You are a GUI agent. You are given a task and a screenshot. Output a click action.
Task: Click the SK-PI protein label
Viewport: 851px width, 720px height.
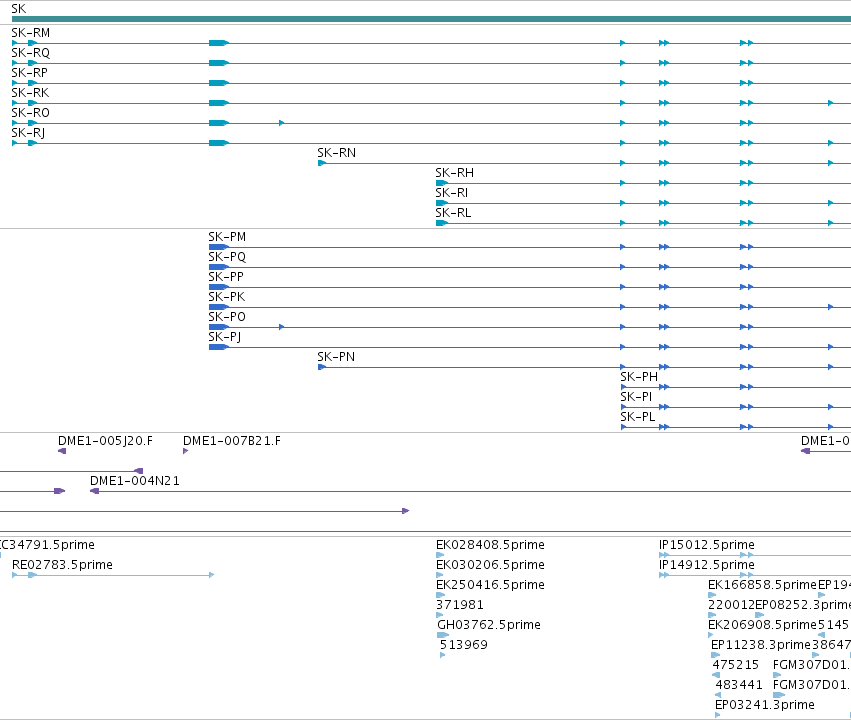click(x=636, y=397)
